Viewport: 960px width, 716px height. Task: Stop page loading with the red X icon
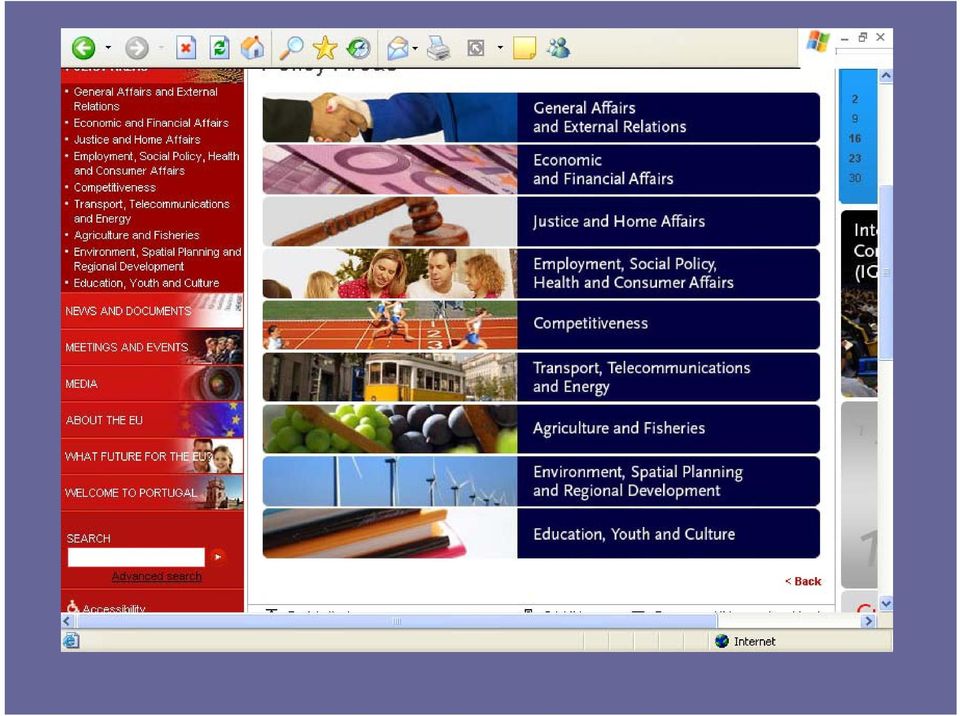[x=186, y=48]
